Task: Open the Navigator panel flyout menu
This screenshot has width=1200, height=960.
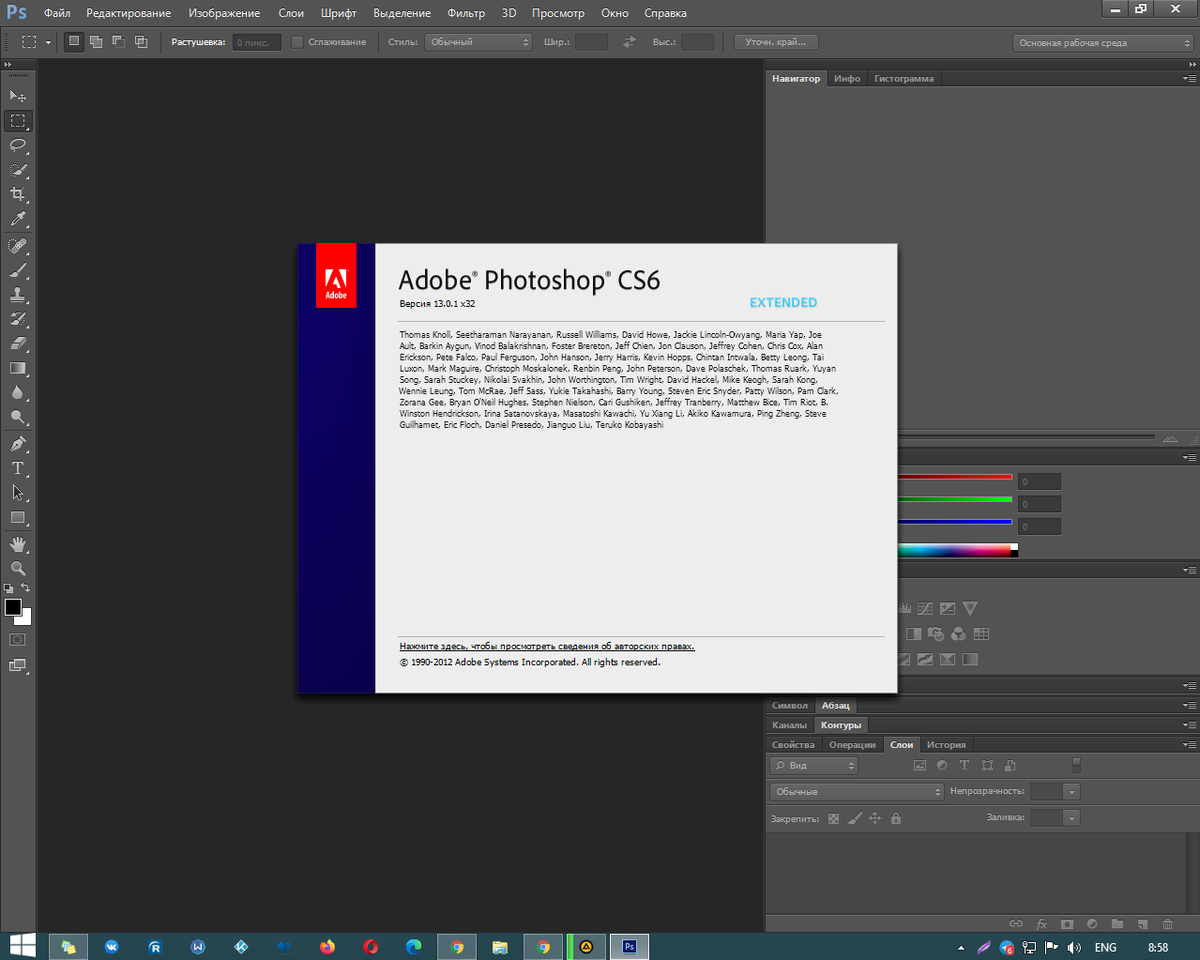Action: 1189,78
